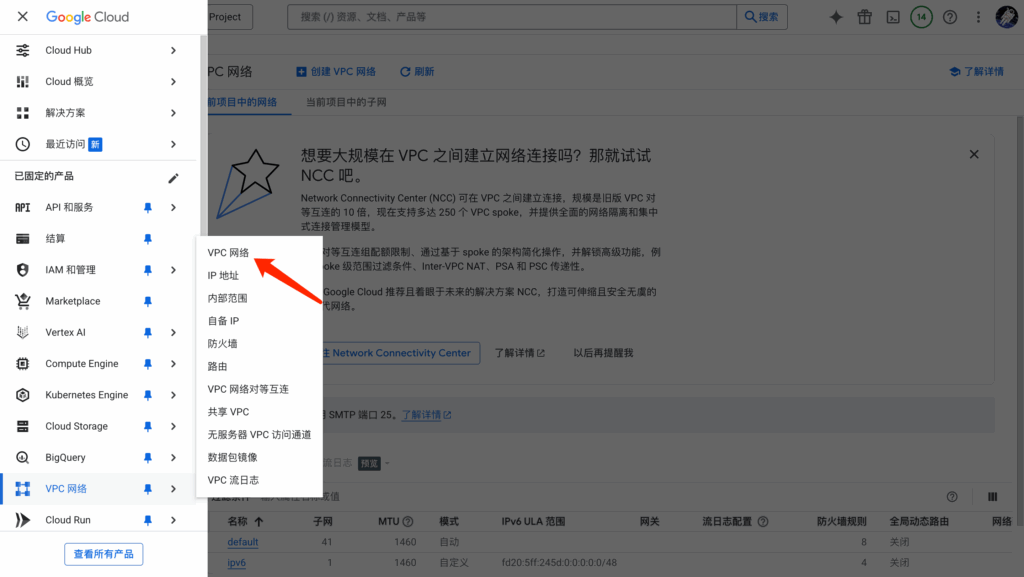Dismiss the NCC promotion banner
1024x577 pixels.
point(974,155)
